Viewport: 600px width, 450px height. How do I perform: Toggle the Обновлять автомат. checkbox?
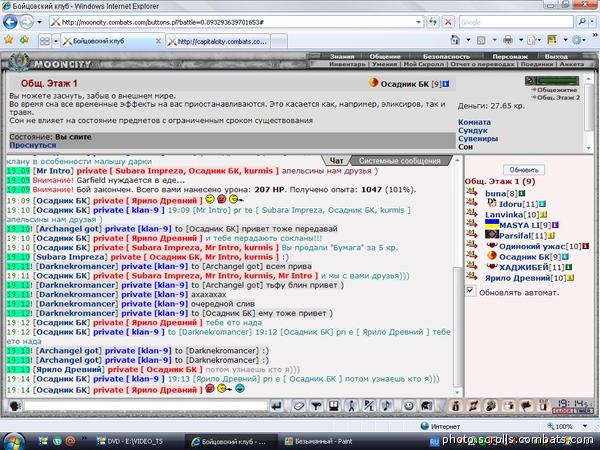470,290
